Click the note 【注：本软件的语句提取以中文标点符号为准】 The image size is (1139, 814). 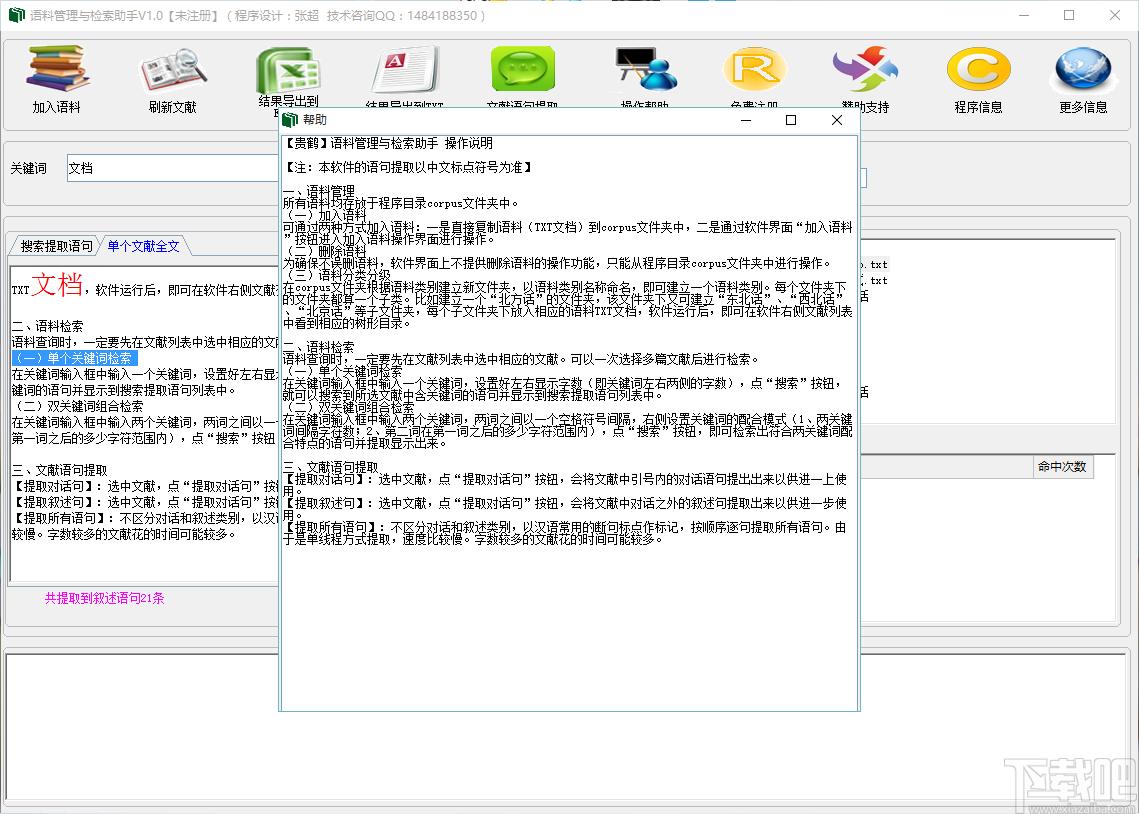pos(408,167)
